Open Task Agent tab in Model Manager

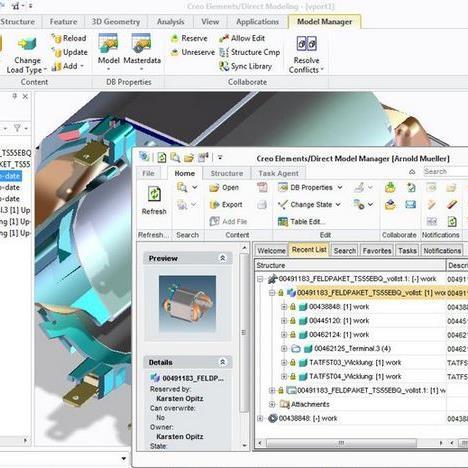pyautogui.click(x=278, y=173)
